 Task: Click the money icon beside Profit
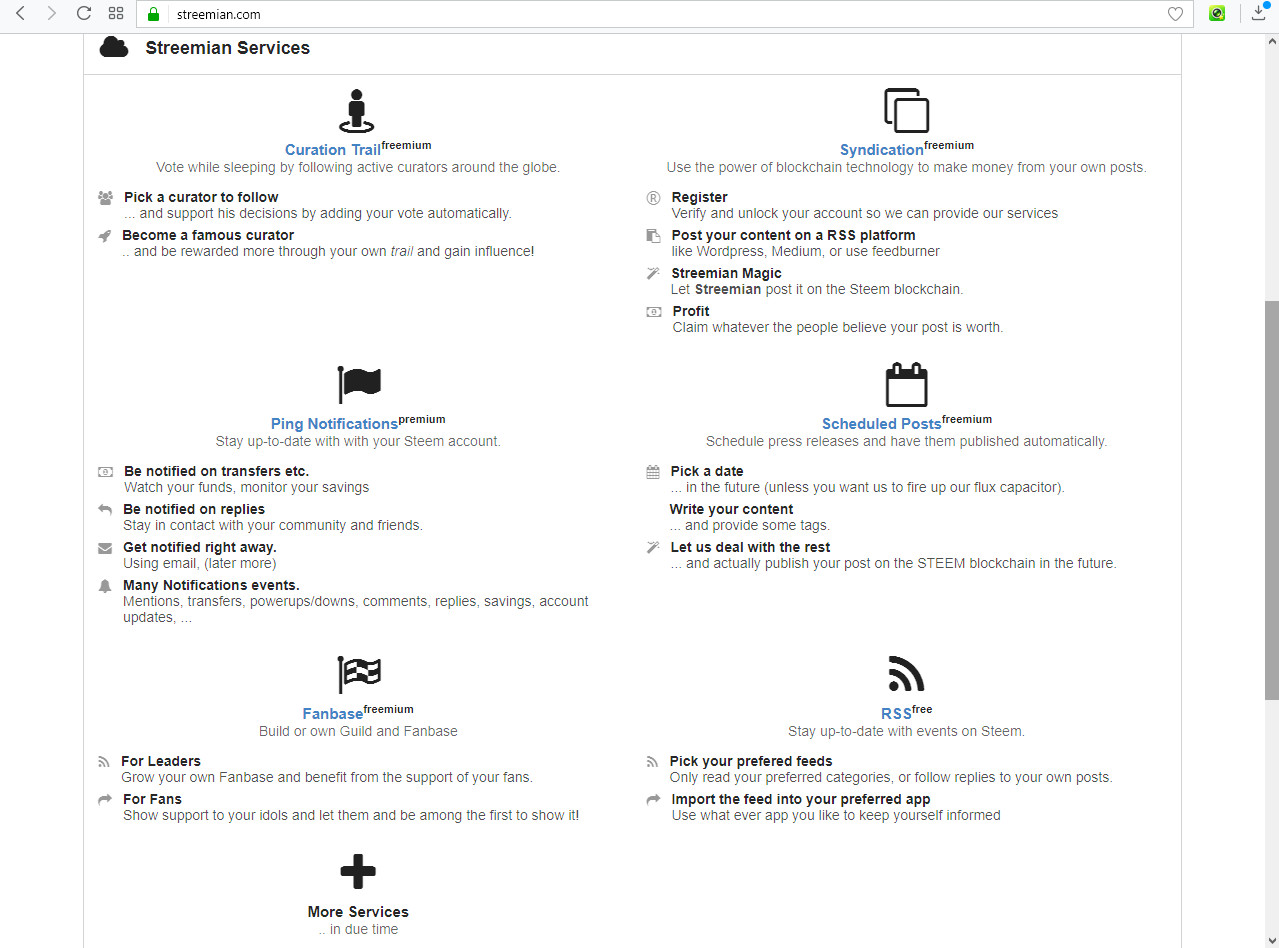(x=654, y=312)
